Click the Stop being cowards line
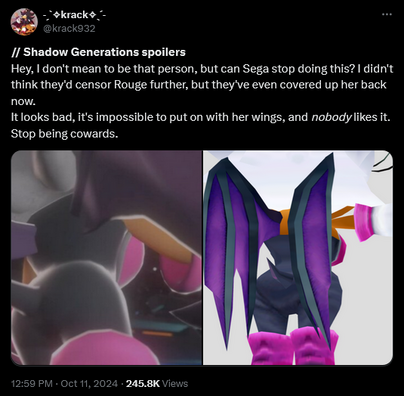Screen dimensions: 404x396 click(65, 134)
